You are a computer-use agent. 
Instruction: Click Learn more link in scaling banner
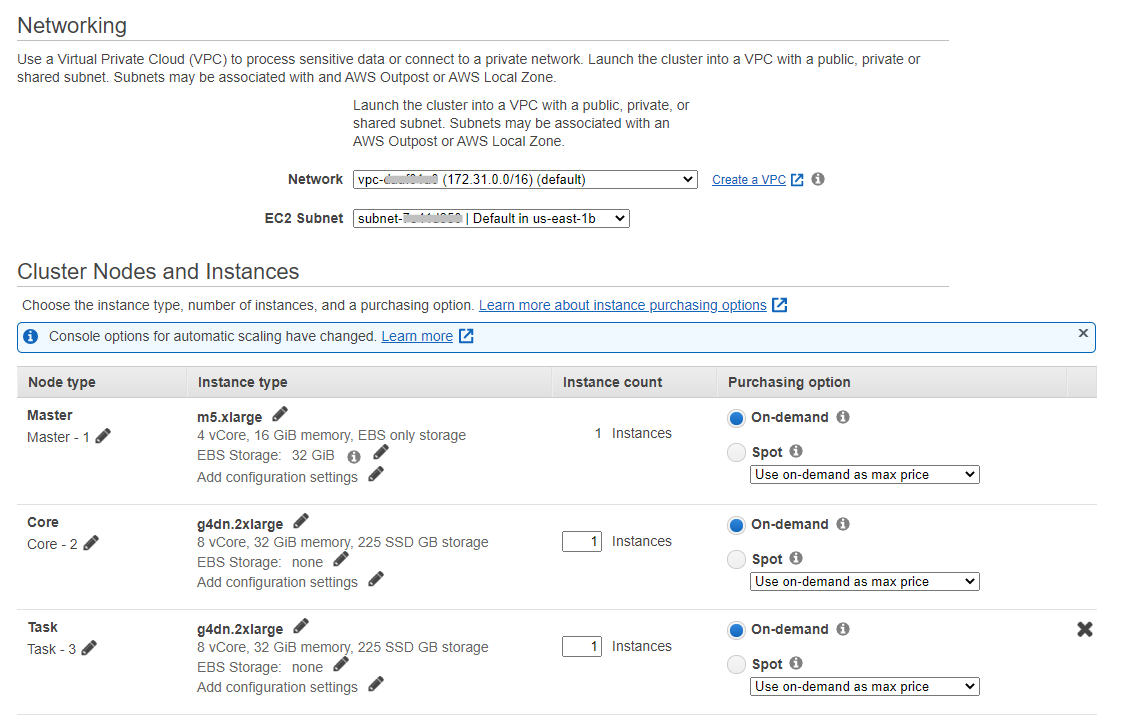point(417,337)
